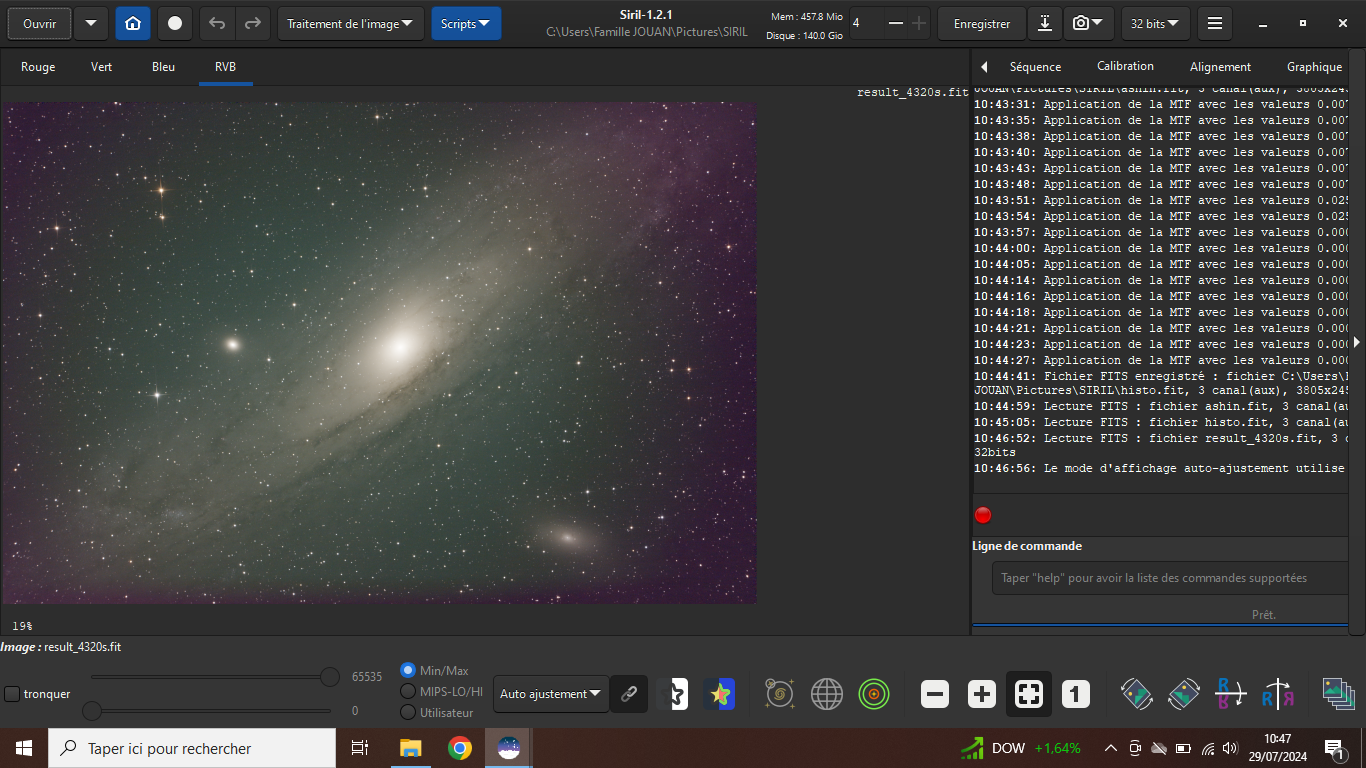Click the globe celestial grid icon
This screenshot has height=768, width=1366.
pos(827,694)
